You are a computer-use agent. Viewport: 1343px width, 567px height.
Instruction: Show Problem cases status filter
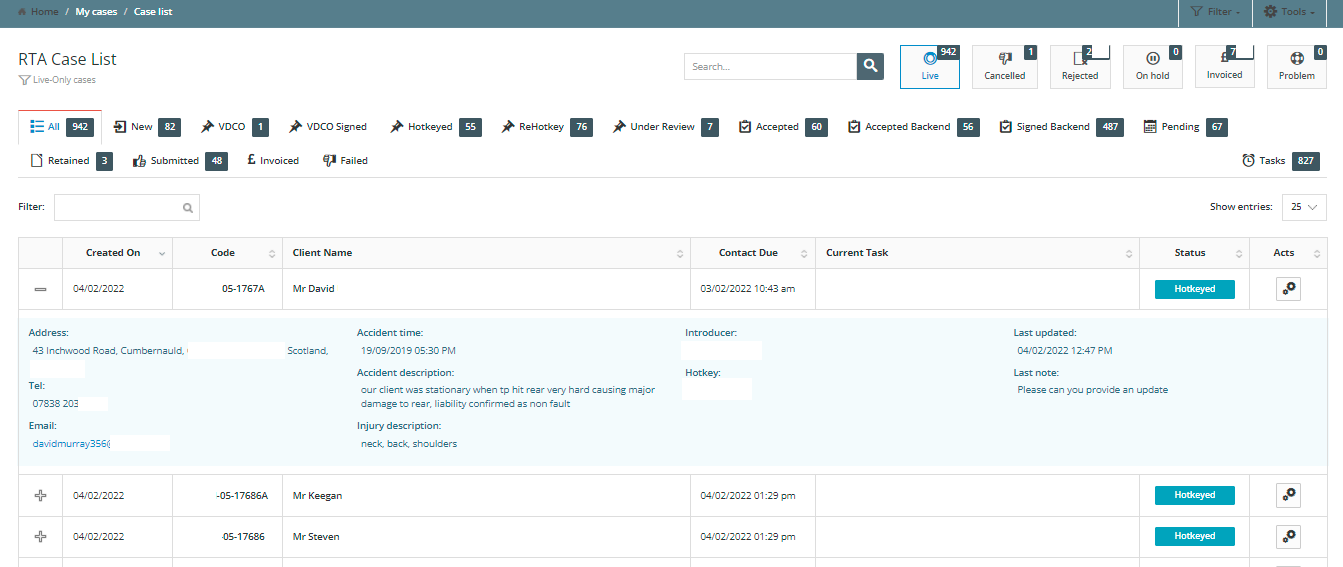(x=1296, y=67)
